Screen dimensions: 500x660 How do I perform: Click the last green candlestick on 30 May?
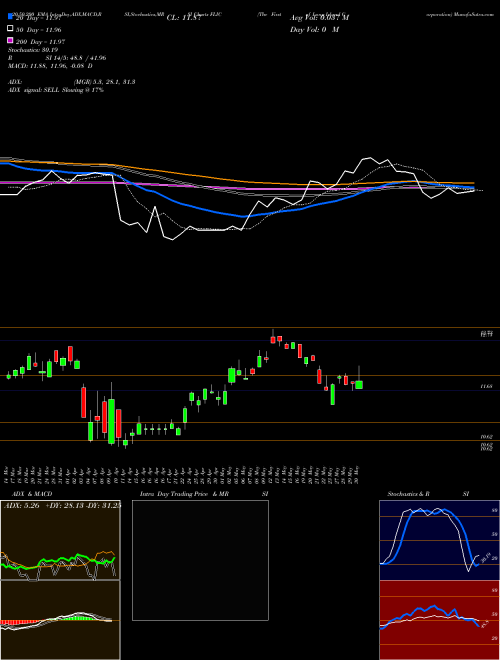coord(359,384)
